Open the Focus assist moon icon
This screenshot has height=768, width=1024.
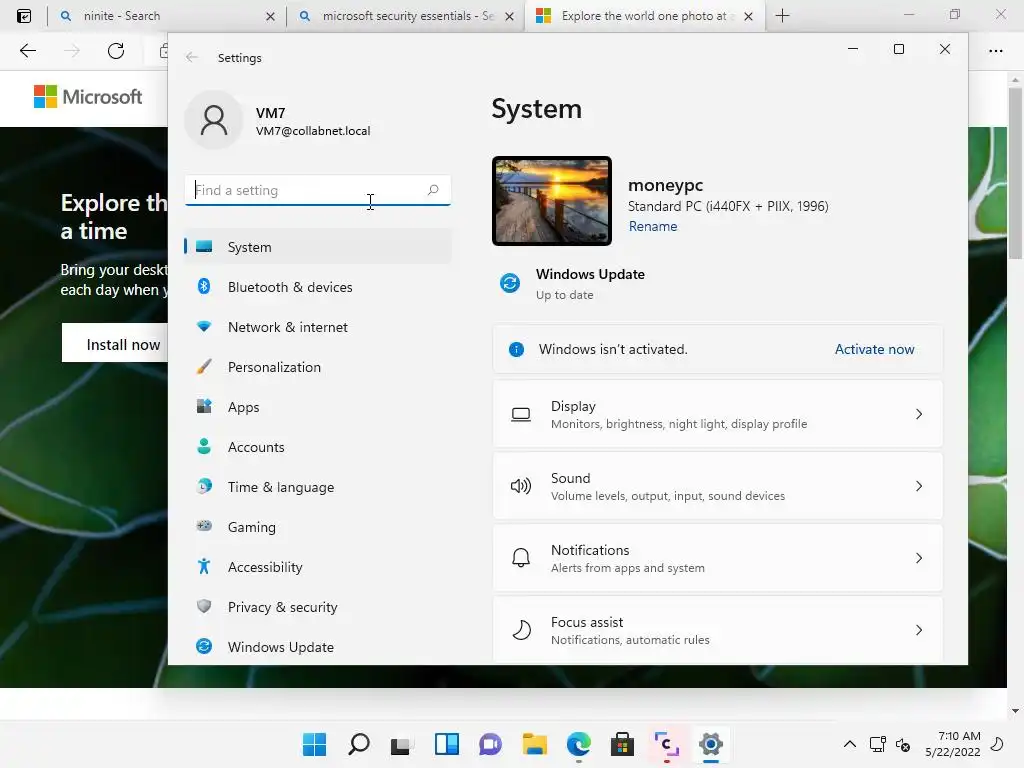point(520,630)
